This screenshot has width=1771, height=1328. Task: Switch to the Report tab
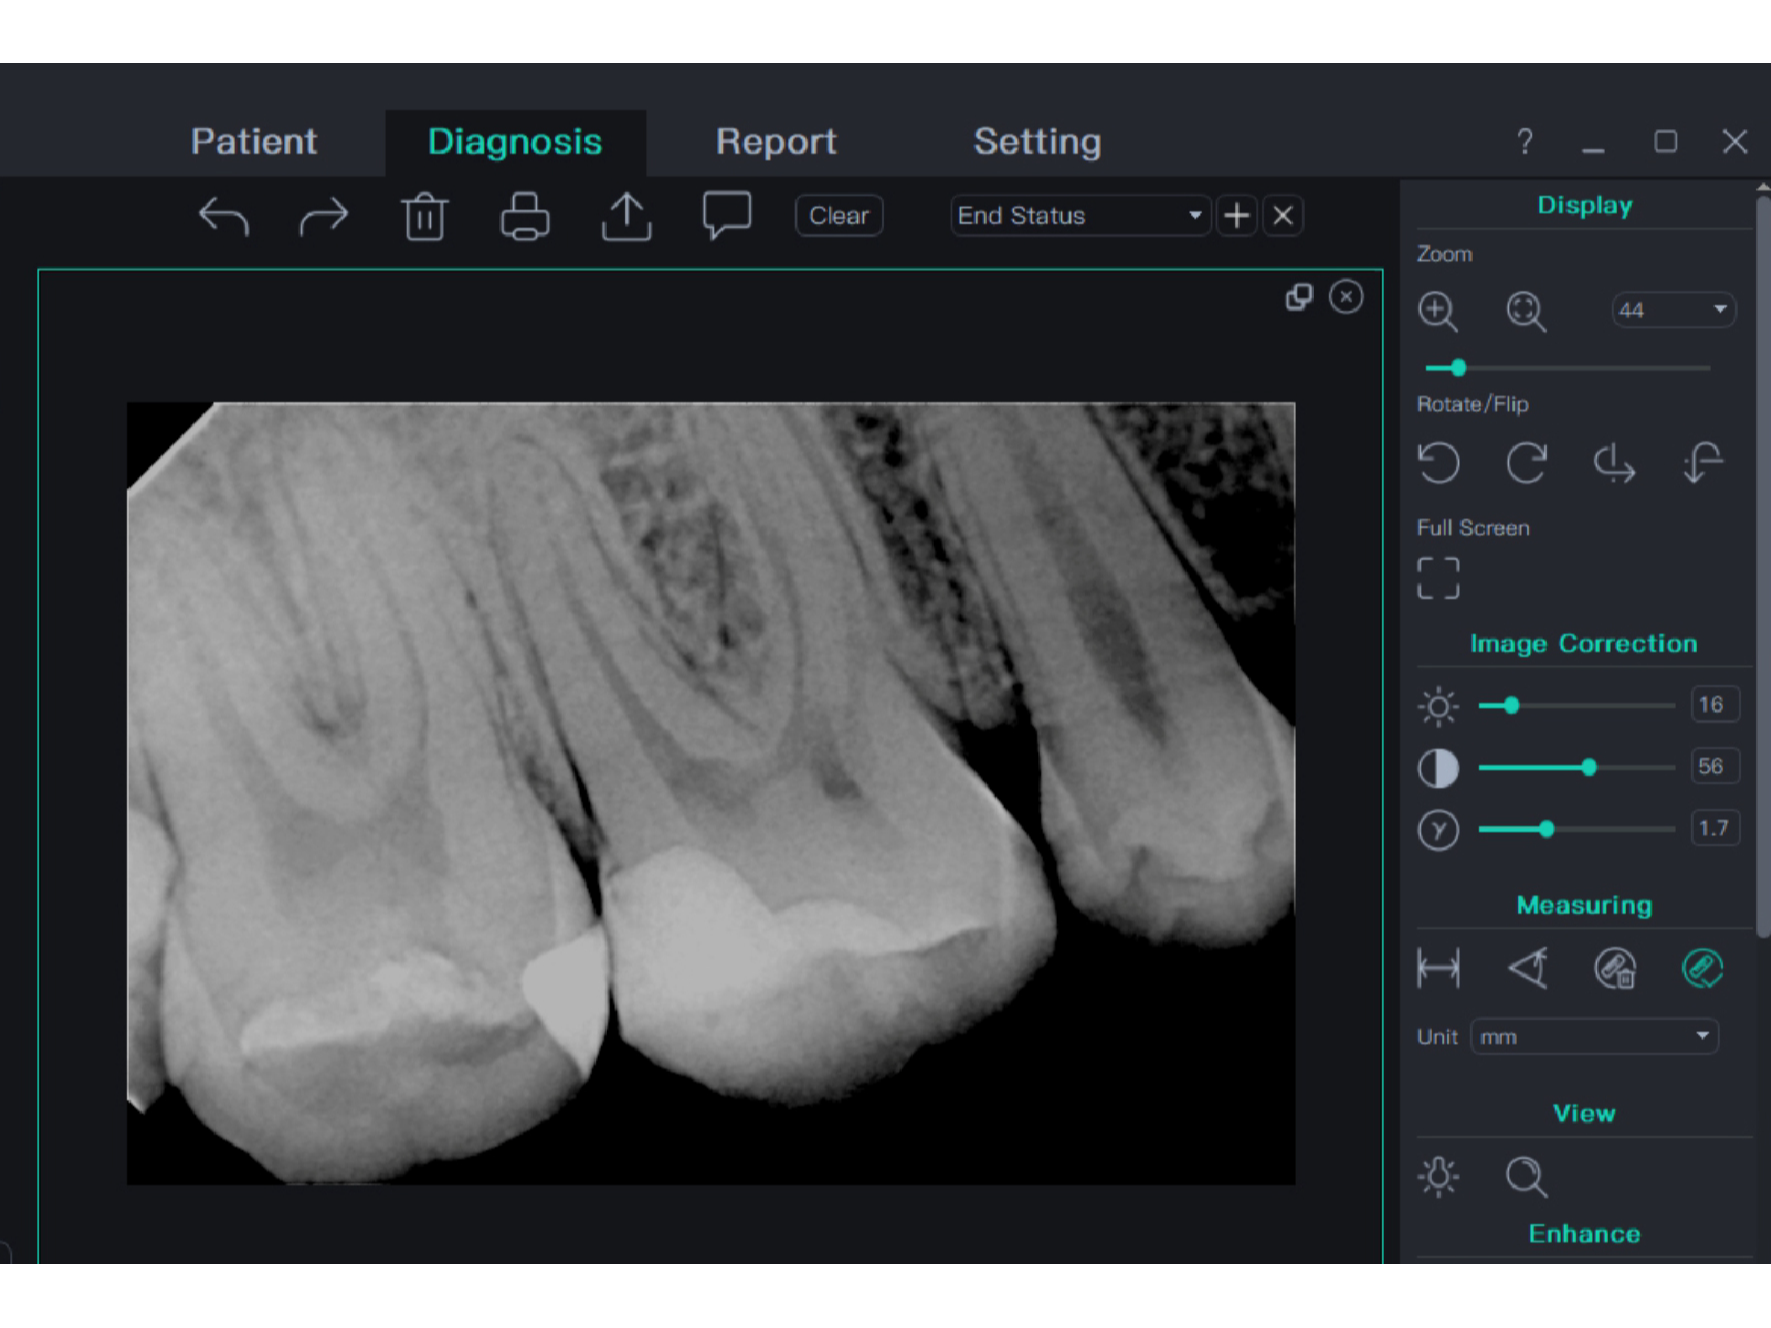776,142
